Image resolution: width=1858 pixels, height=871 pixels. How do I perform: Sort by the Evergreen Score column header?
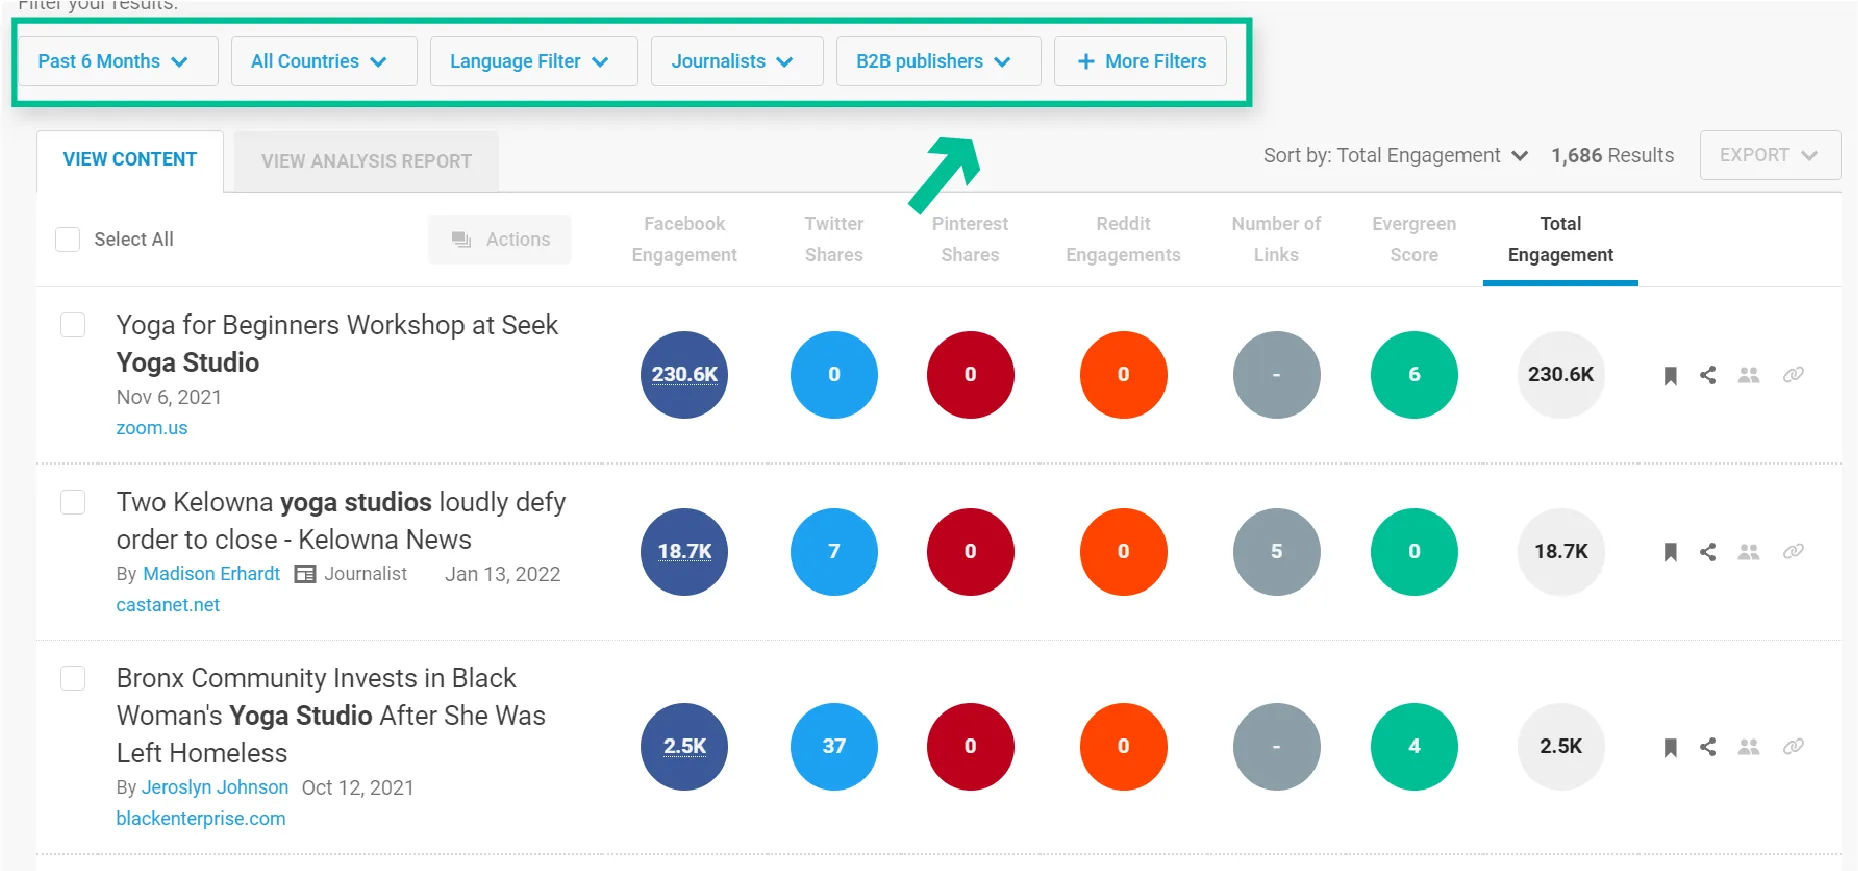[1414, 239]
